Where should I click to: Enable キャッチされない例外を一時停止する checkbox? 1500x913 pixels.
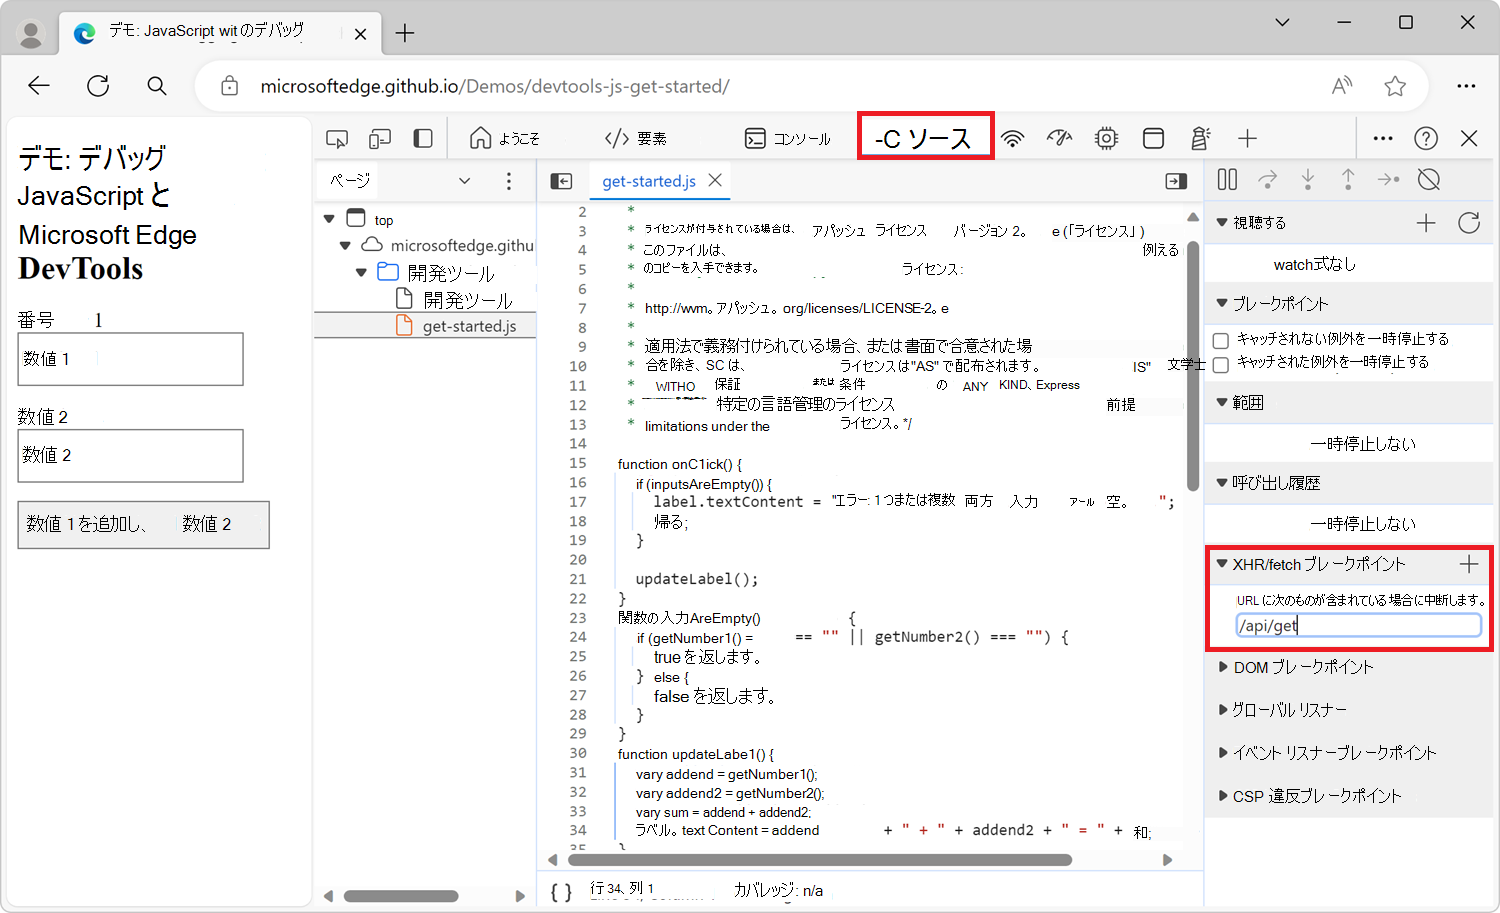1220,340
